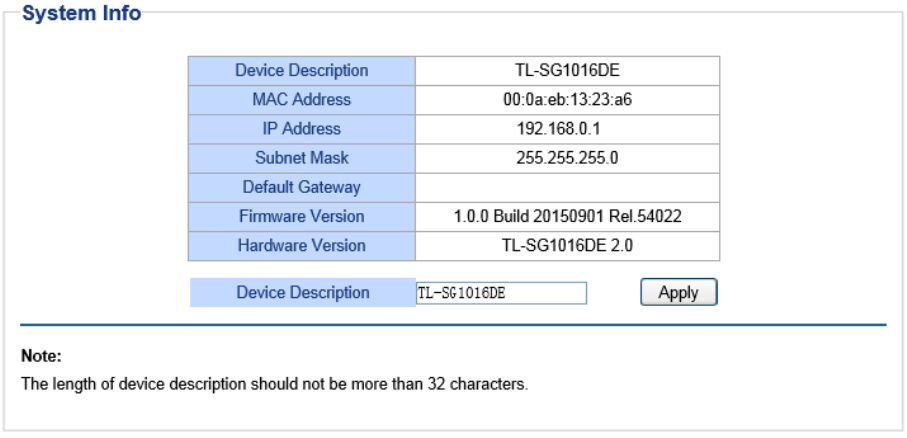Select the Default Gateway row label
The height and width of the screenshot is (438, 907).
tap(301, 187)
